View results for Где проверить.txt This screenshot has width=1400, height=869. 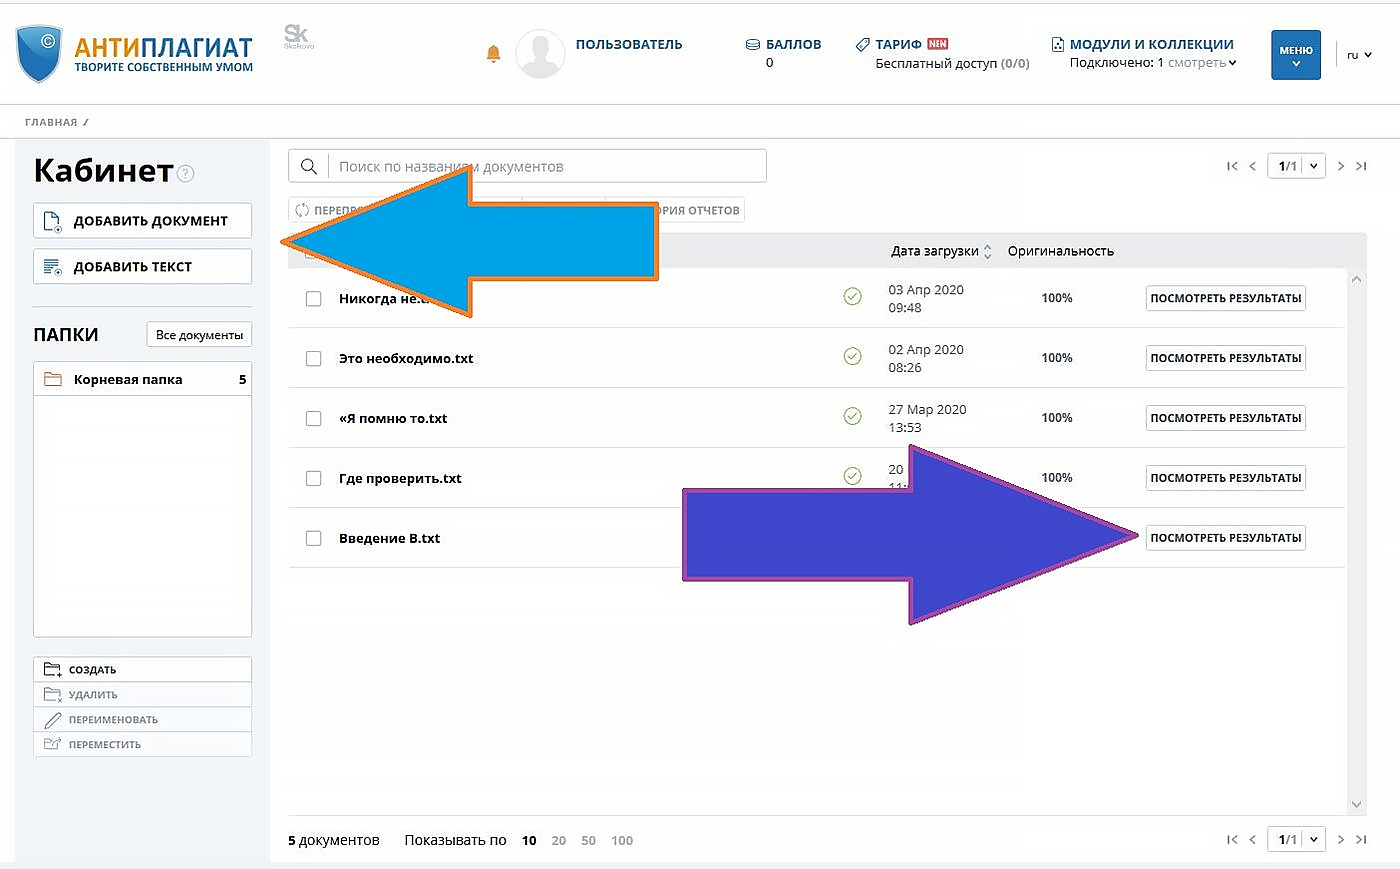coord(1225,478)
